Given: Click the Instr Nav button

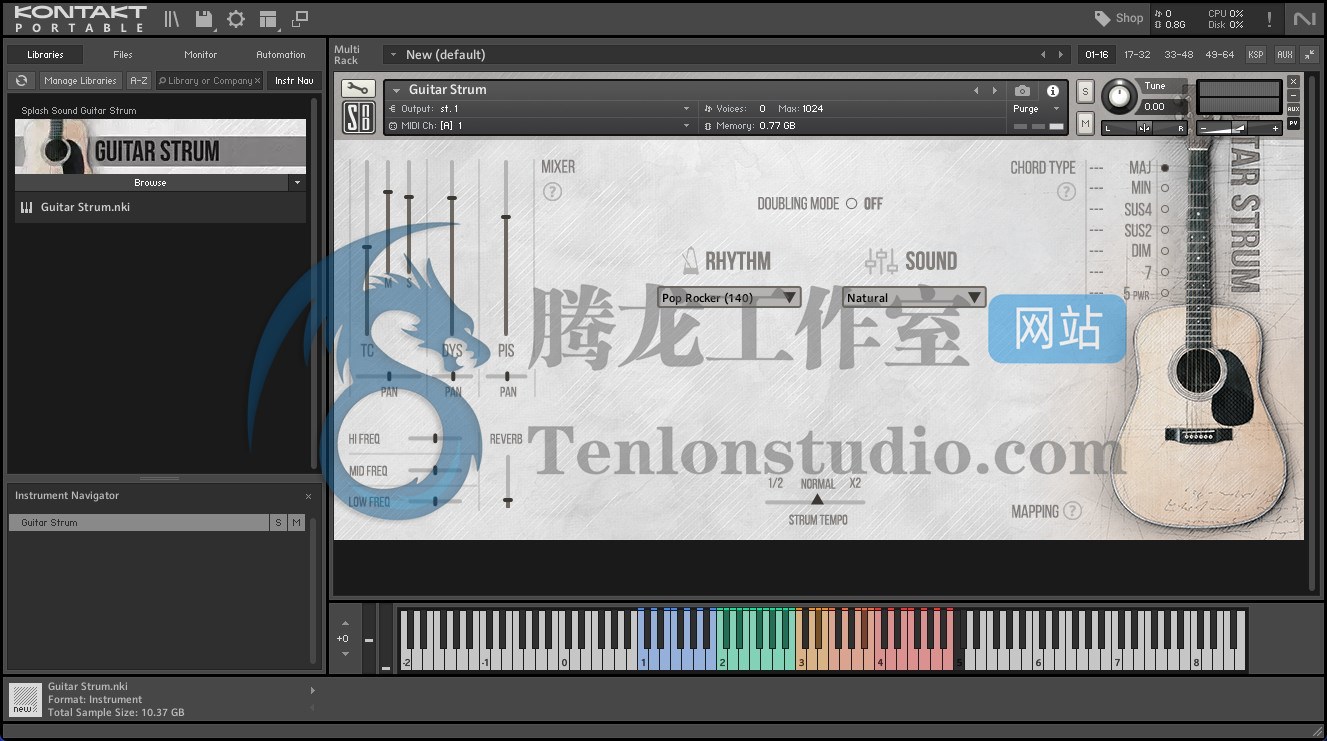Looking at the screenshot, I should (294, 81).
